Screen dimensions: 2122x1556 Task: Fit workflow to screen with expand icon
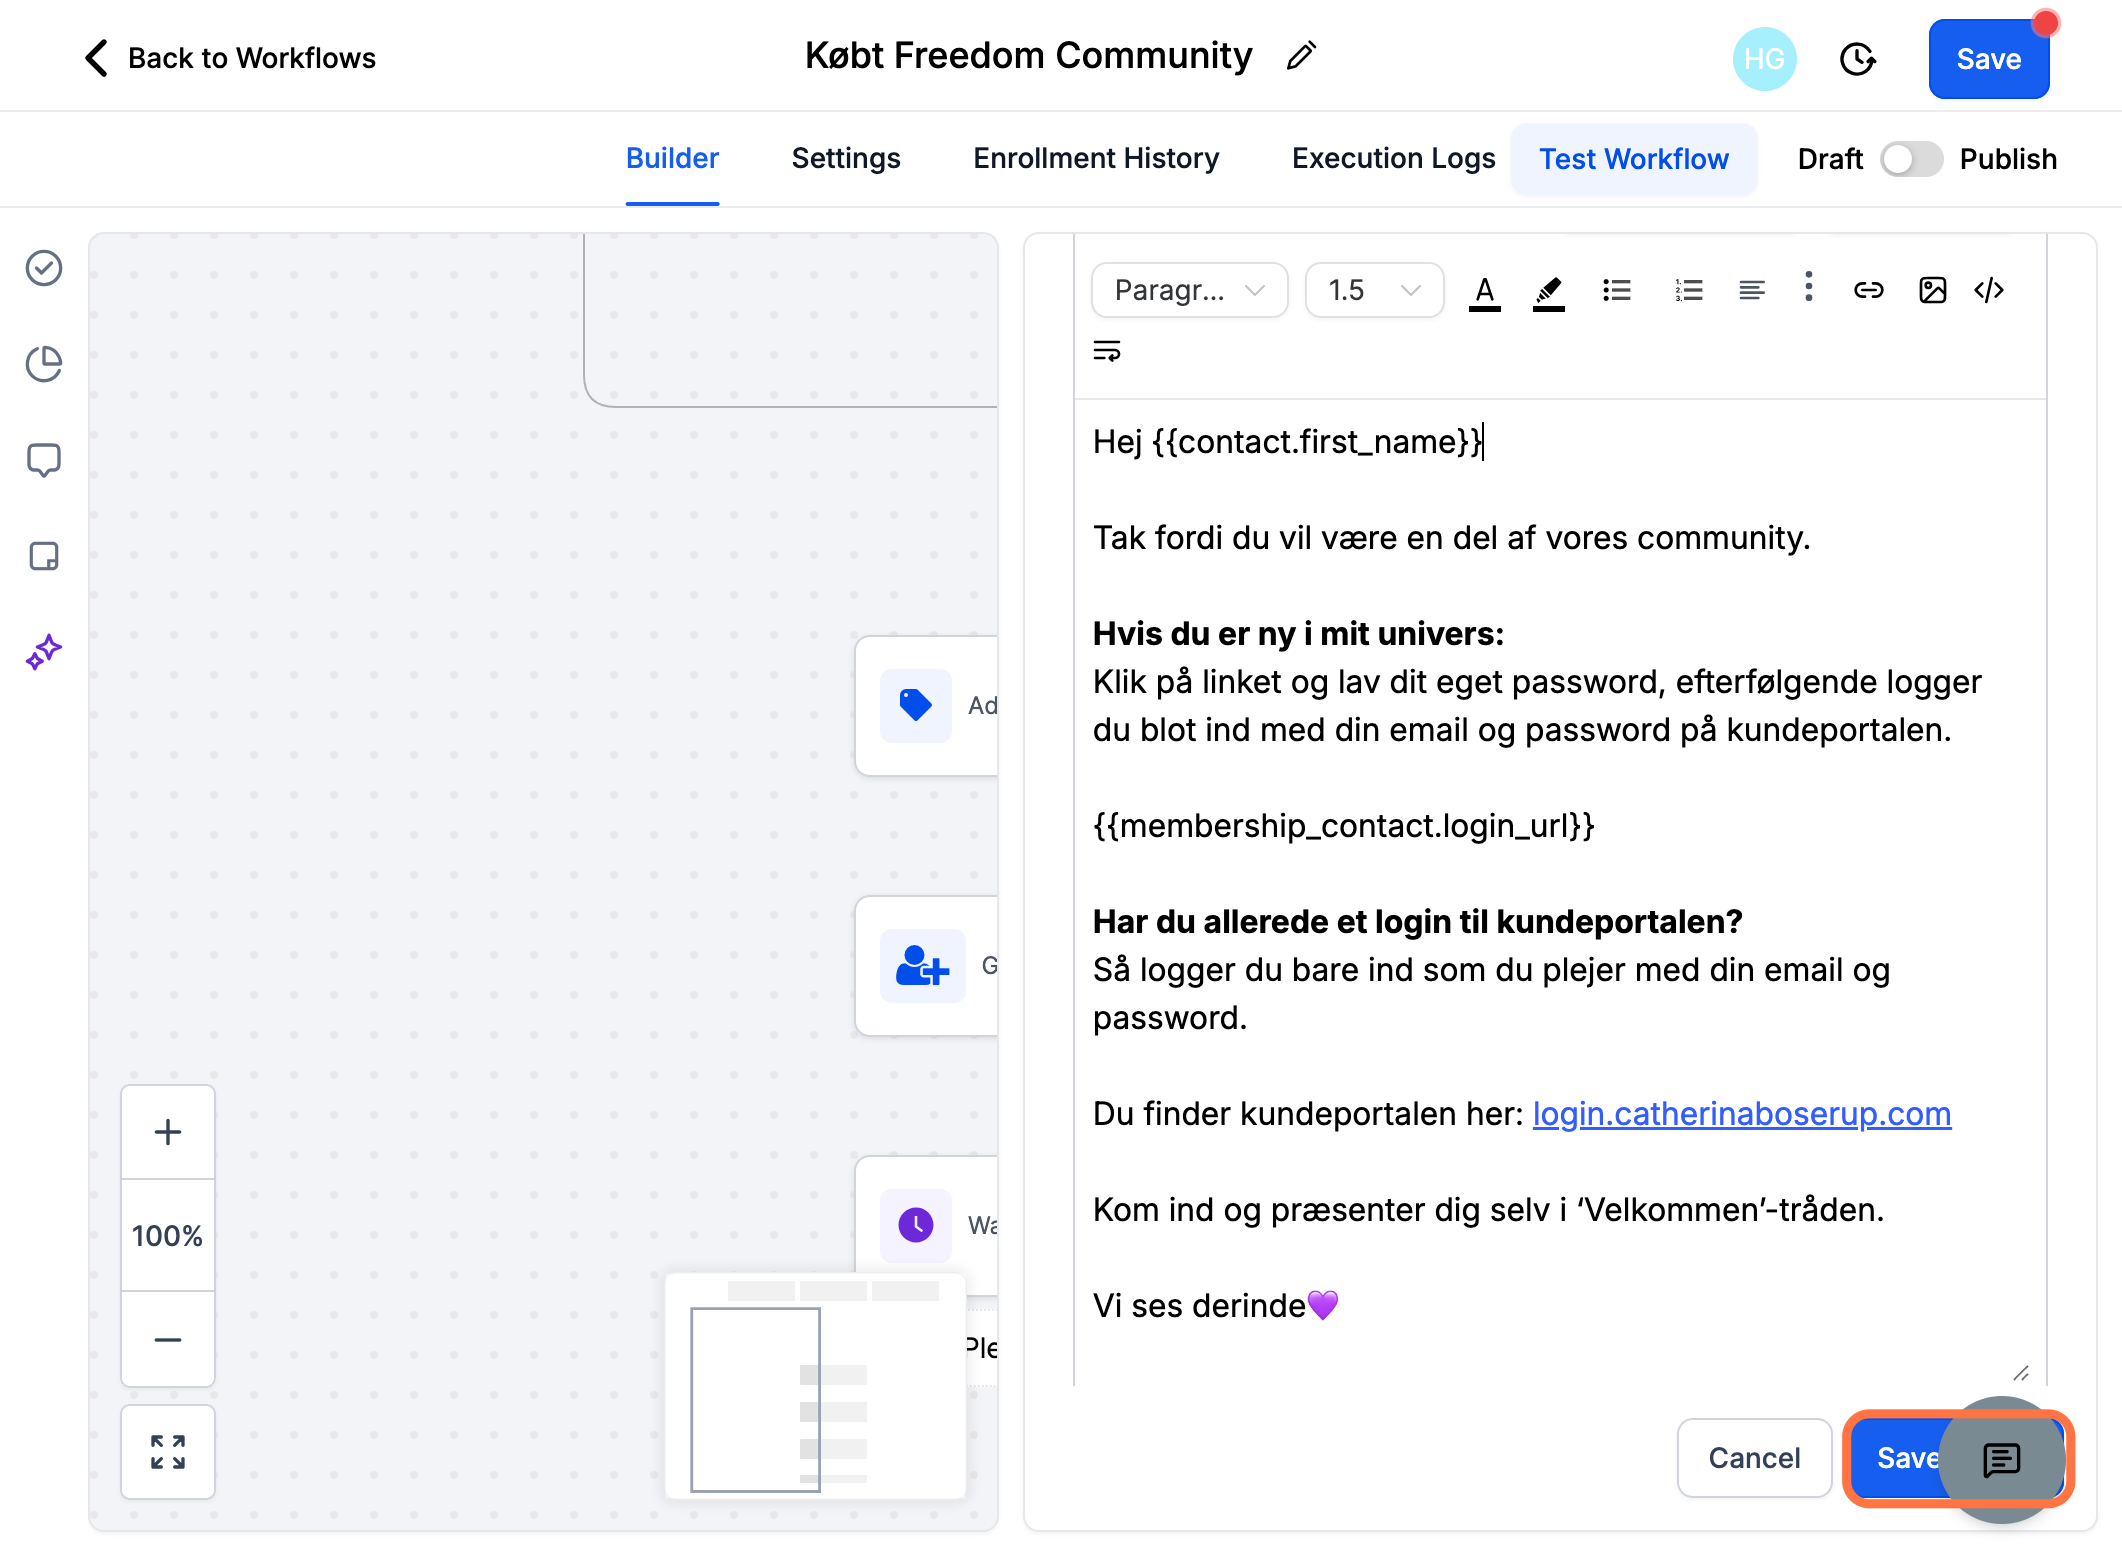pyautogui.click(x=168, y=1452)
